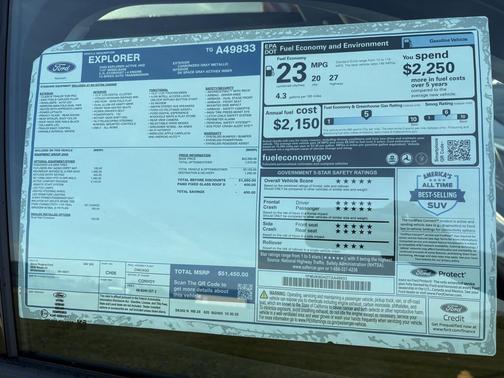This screenshot has height=378, width=504.
Task: Click the TOTAL MSRP $51,450.00 line
Action: (211, 273)
